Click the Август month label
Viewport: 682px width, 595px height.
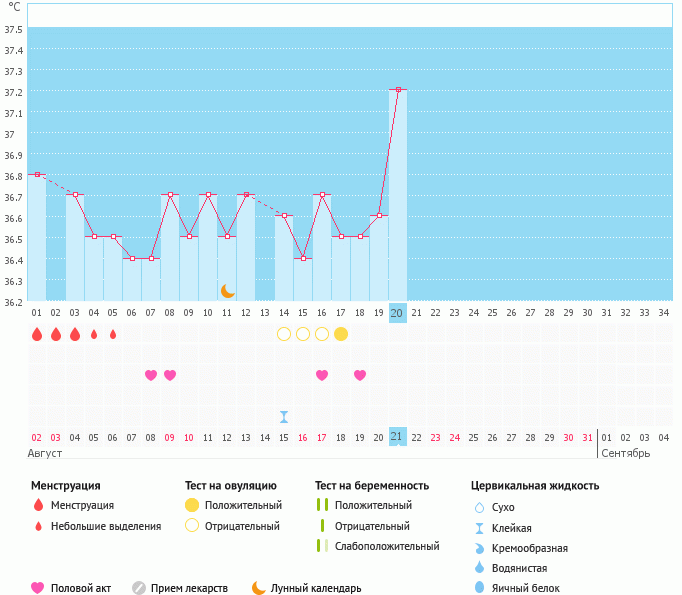click(x=46, y=453)
